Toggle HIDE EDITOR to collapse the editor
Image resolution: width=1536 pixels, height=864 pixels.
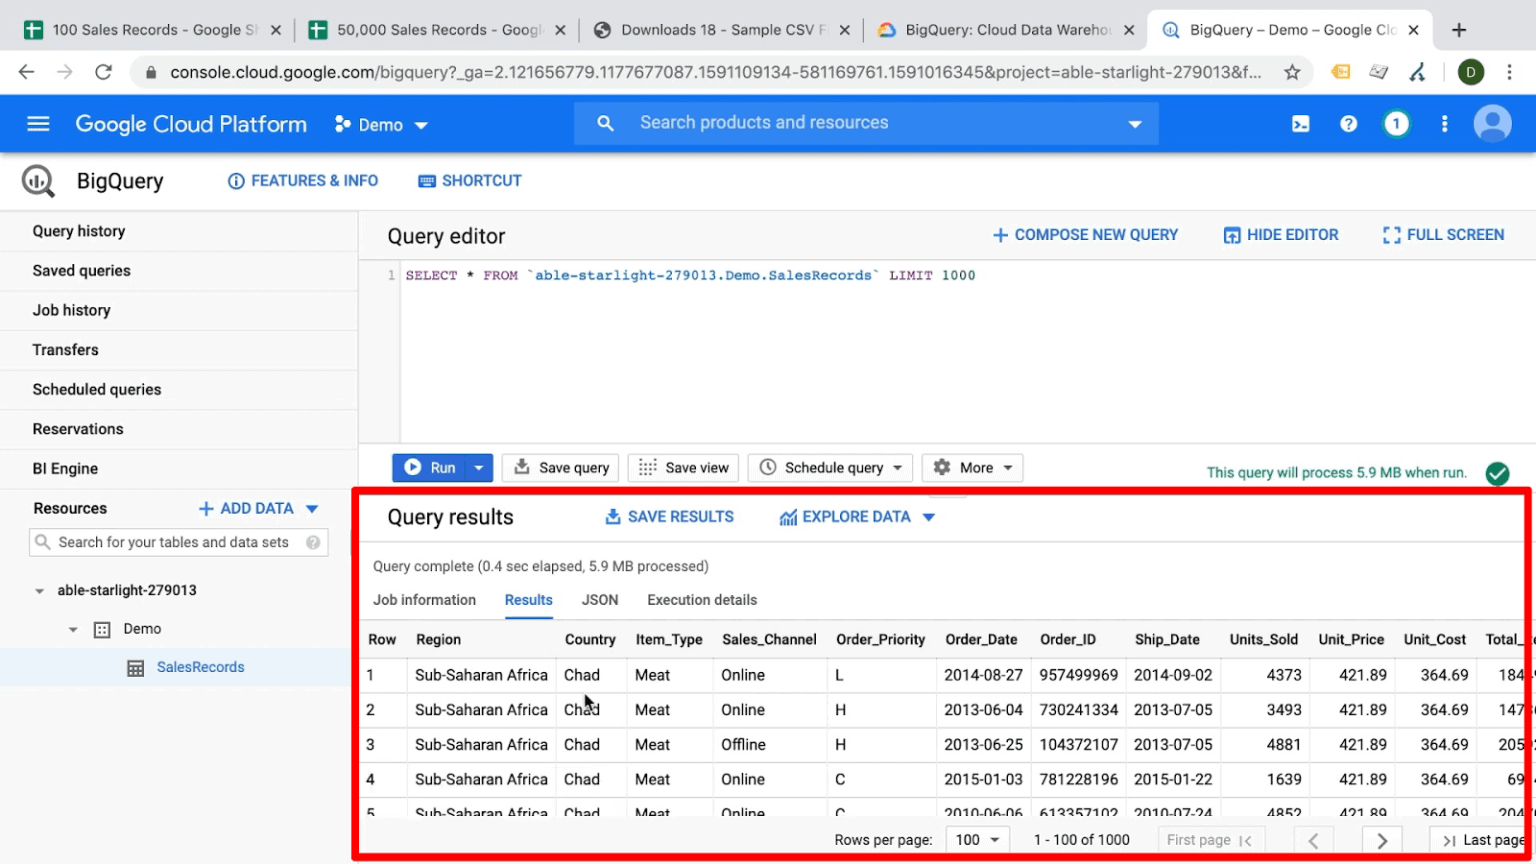pos(1280,234)
